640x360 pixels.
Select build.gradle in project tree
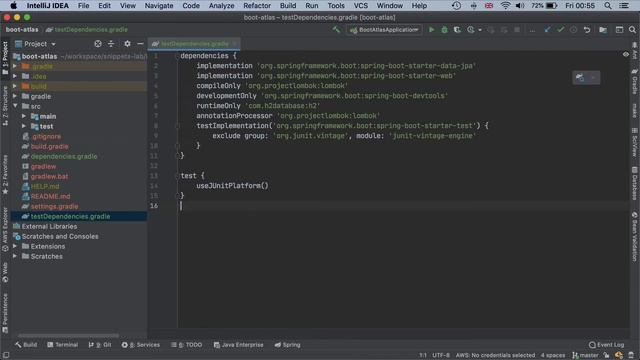[49, 146]
